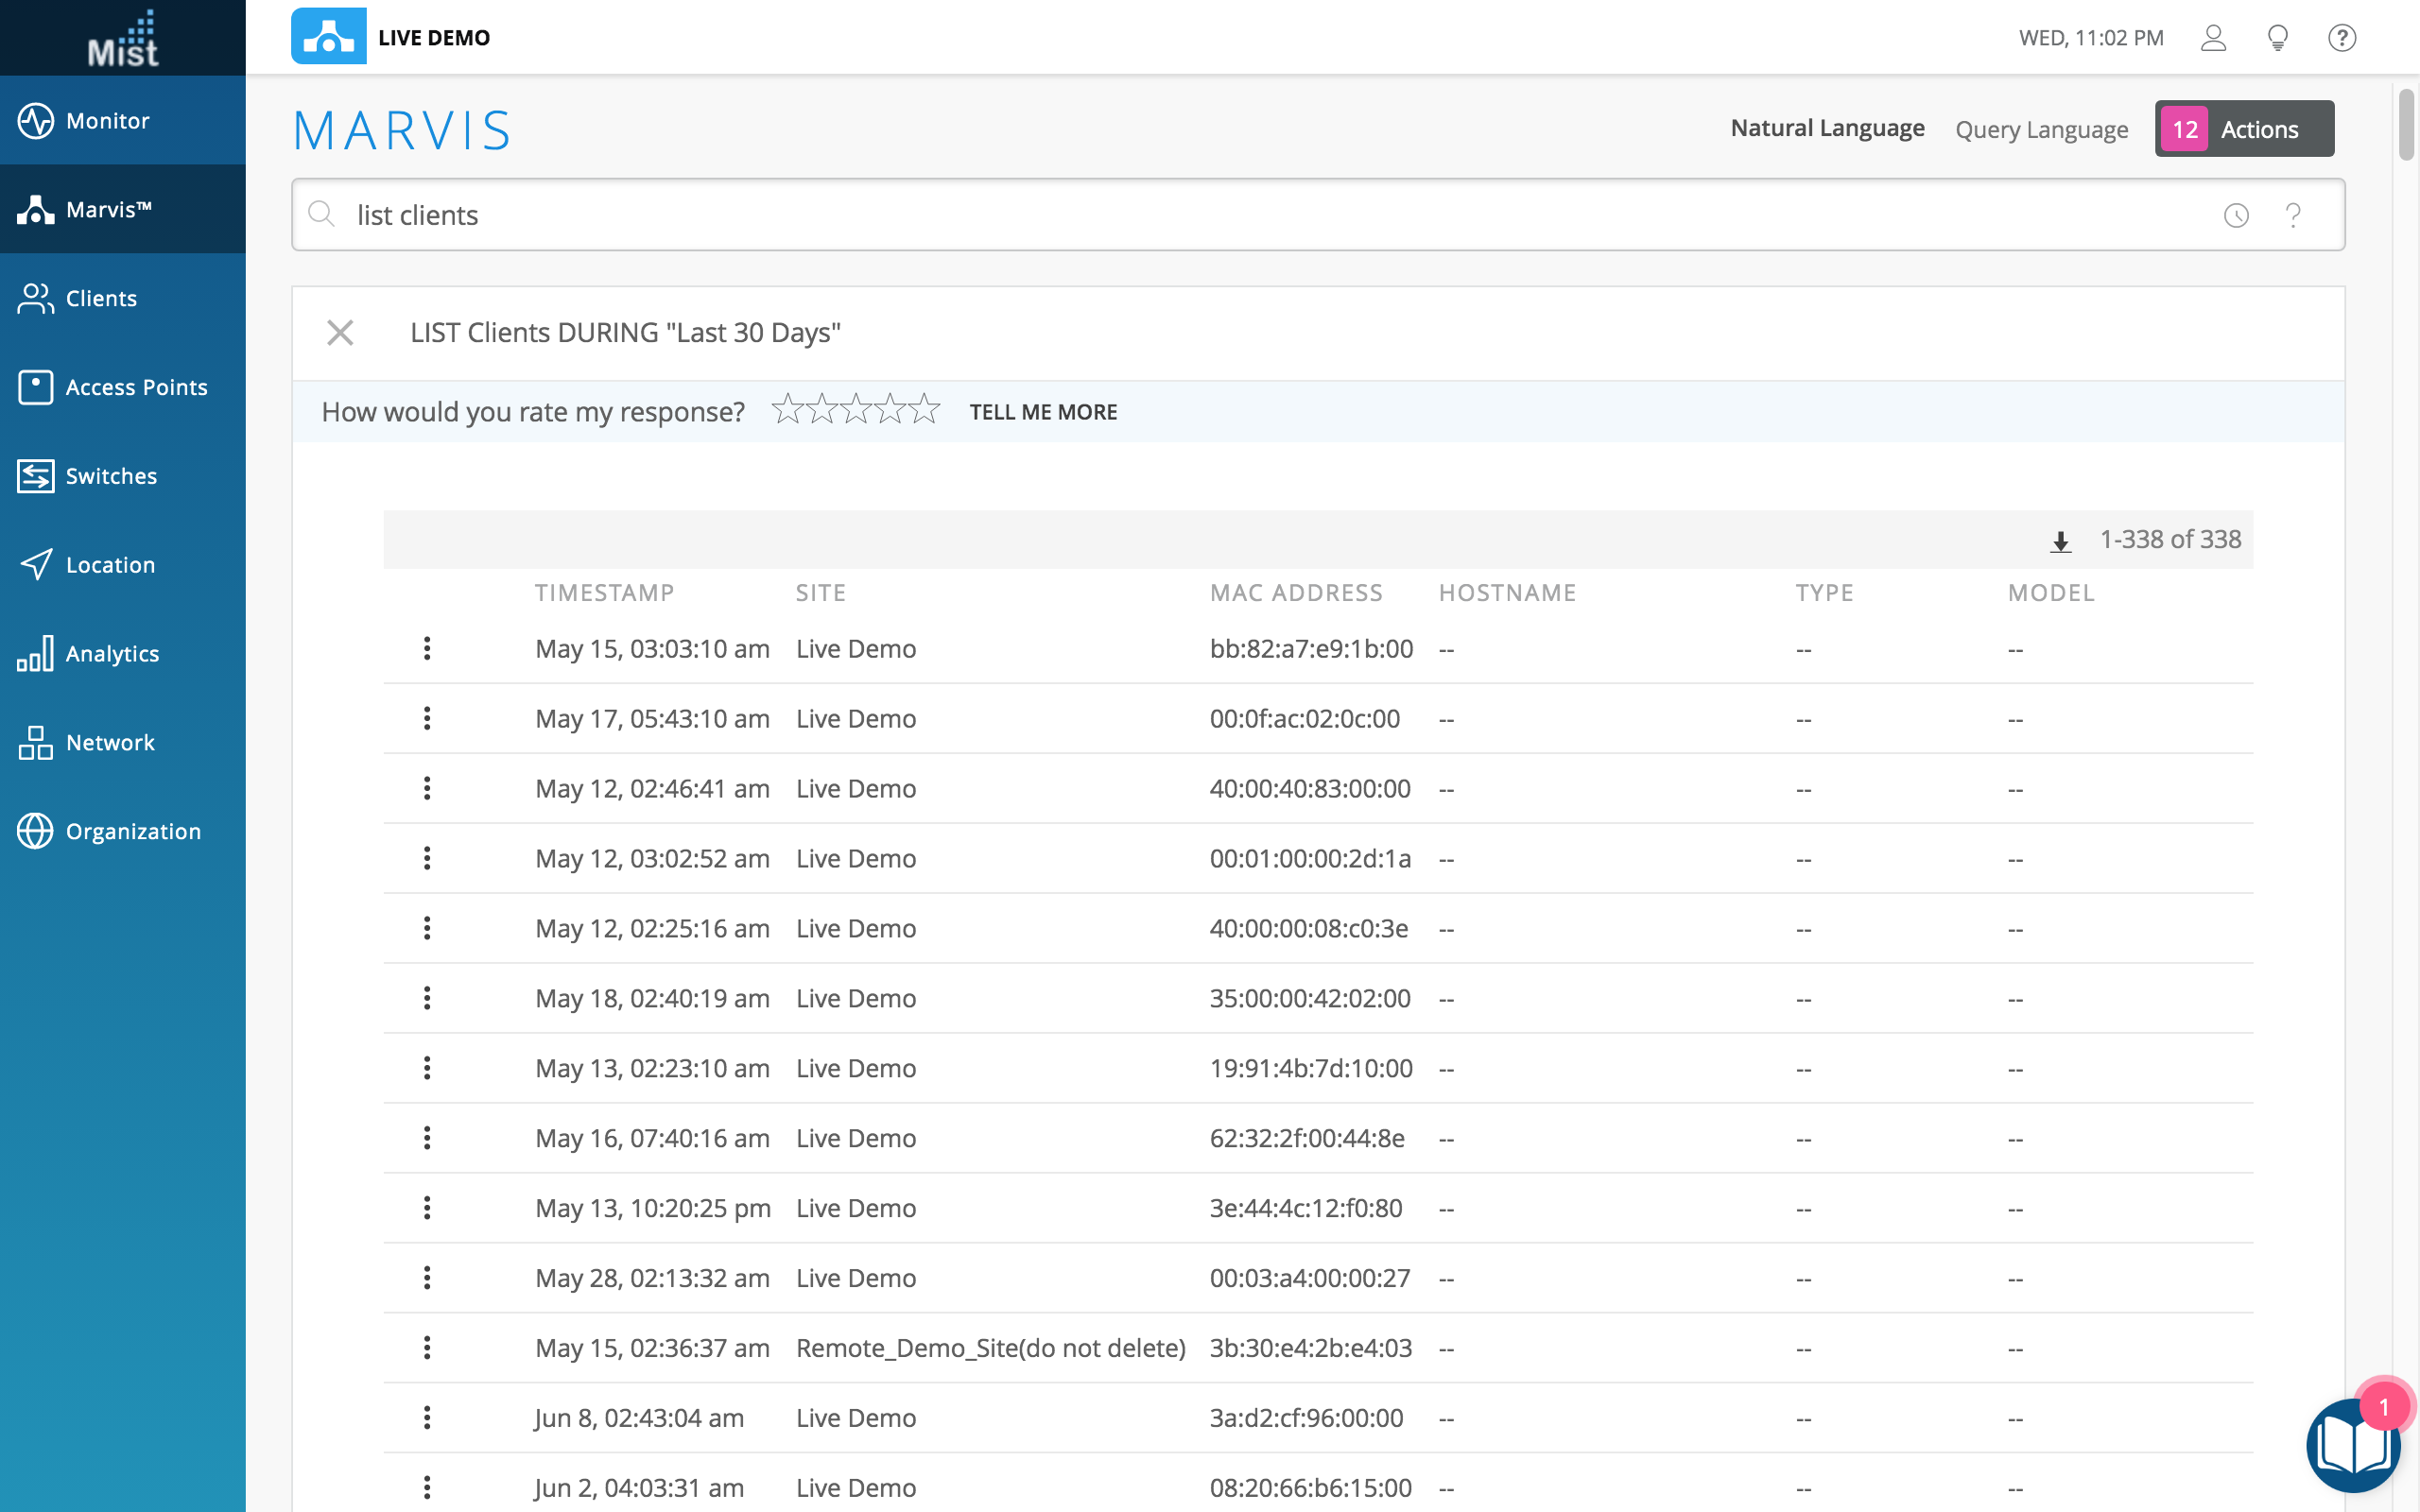
Task: Expand kebab menu for 62:32:2f:00:44:8e row
Action: (x=427, y=1138)
